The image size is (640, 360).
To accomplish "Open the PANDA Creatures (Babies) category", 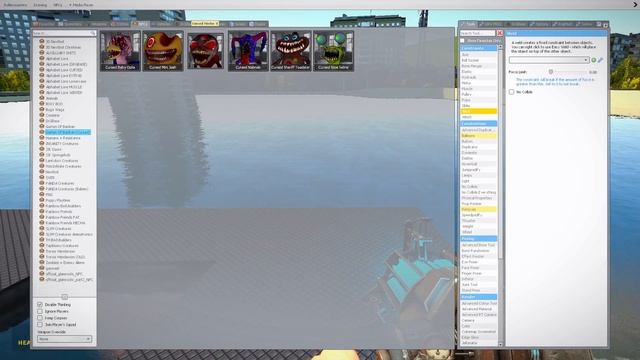I will pyautogui.click(x=67, y=189).
